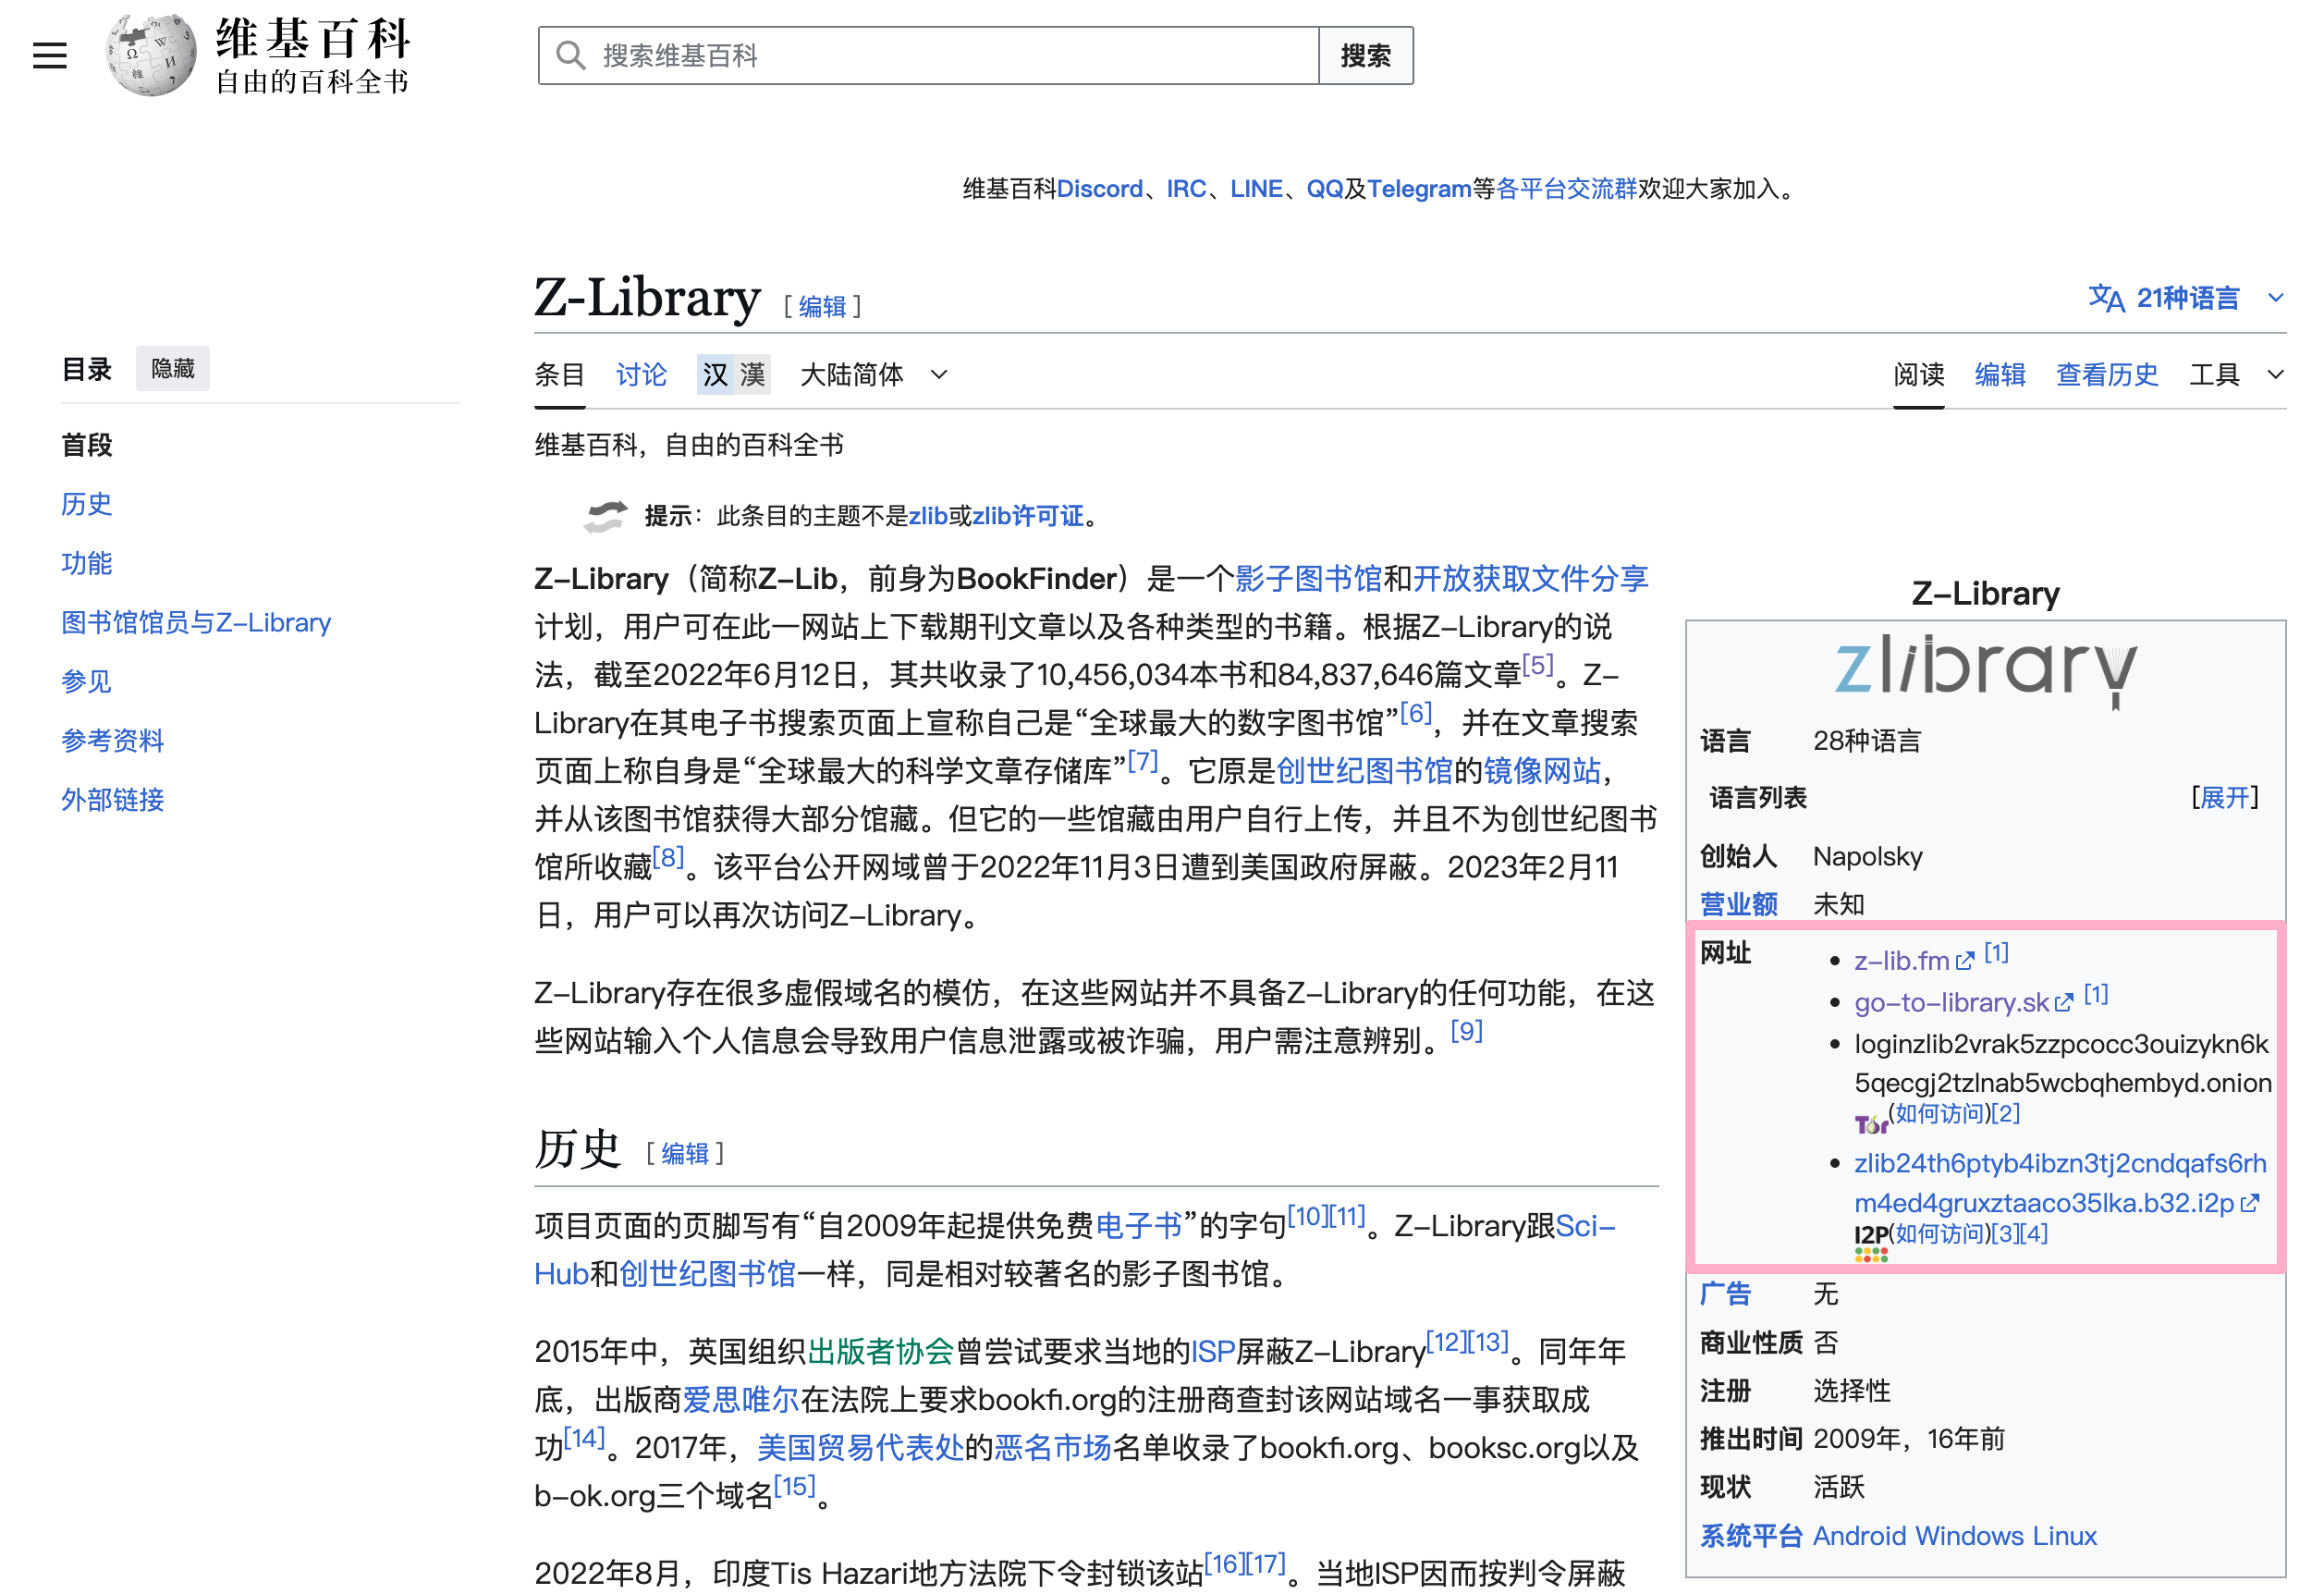Viewport: 2324px width, 1594px height.
Task: Open the Windows platform link
Action: pyautogui.click(x=1969, y=1535)
